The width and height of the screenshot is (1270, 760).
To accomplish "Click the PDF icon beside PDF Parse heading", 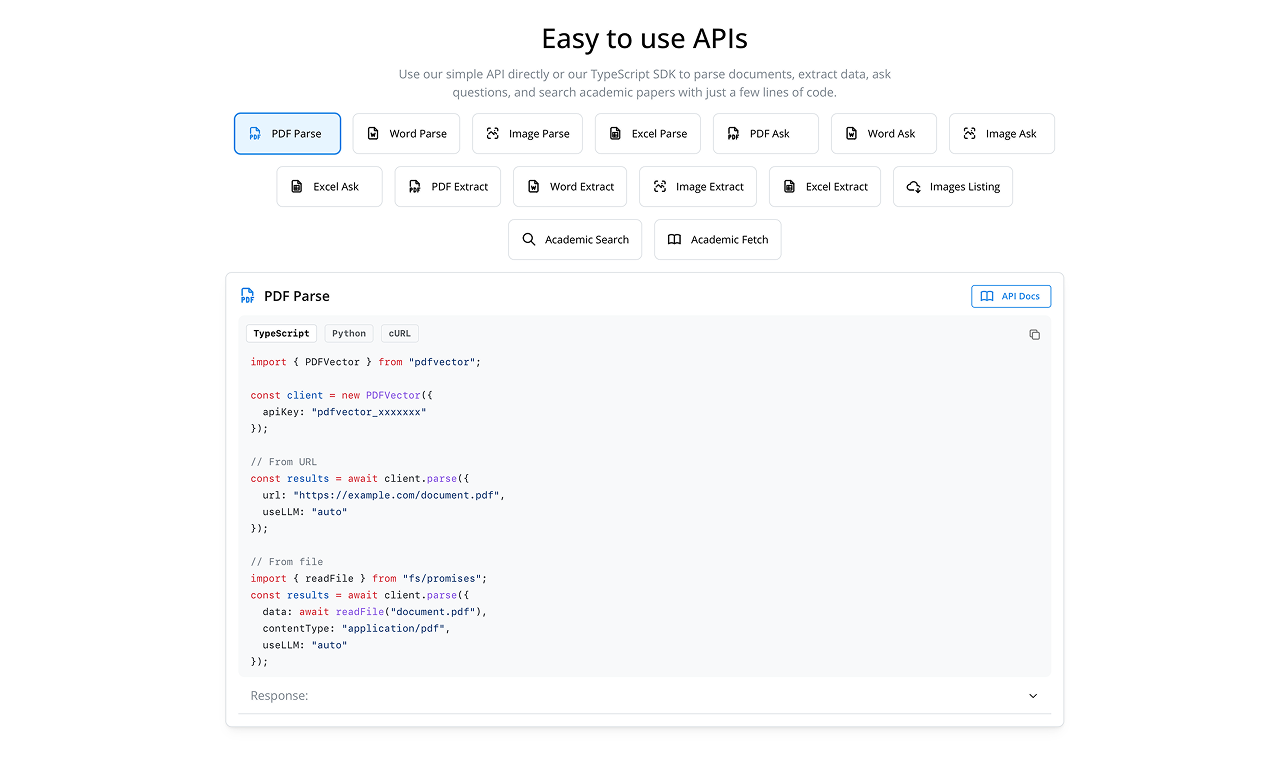I will (248, 296).
